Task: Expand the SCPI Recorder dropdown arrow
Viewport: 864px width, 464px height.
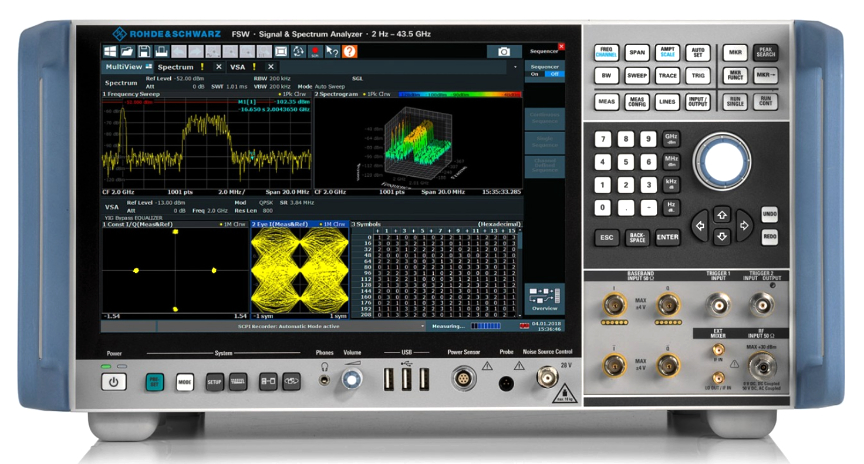Action: (x=422, y=326)
